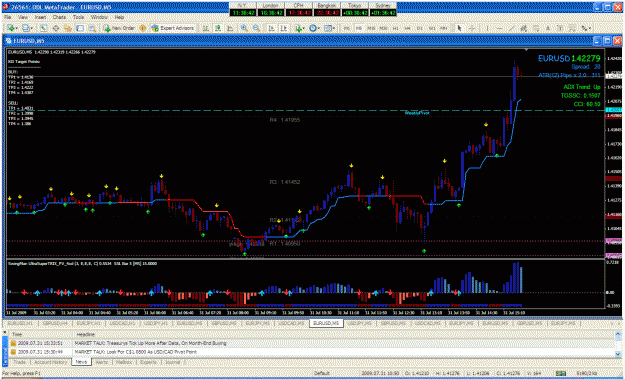This screenshot has height=379, width=625.
Task: Select the first EURUSD,H1 chart tab
Action: coord(21,324)
